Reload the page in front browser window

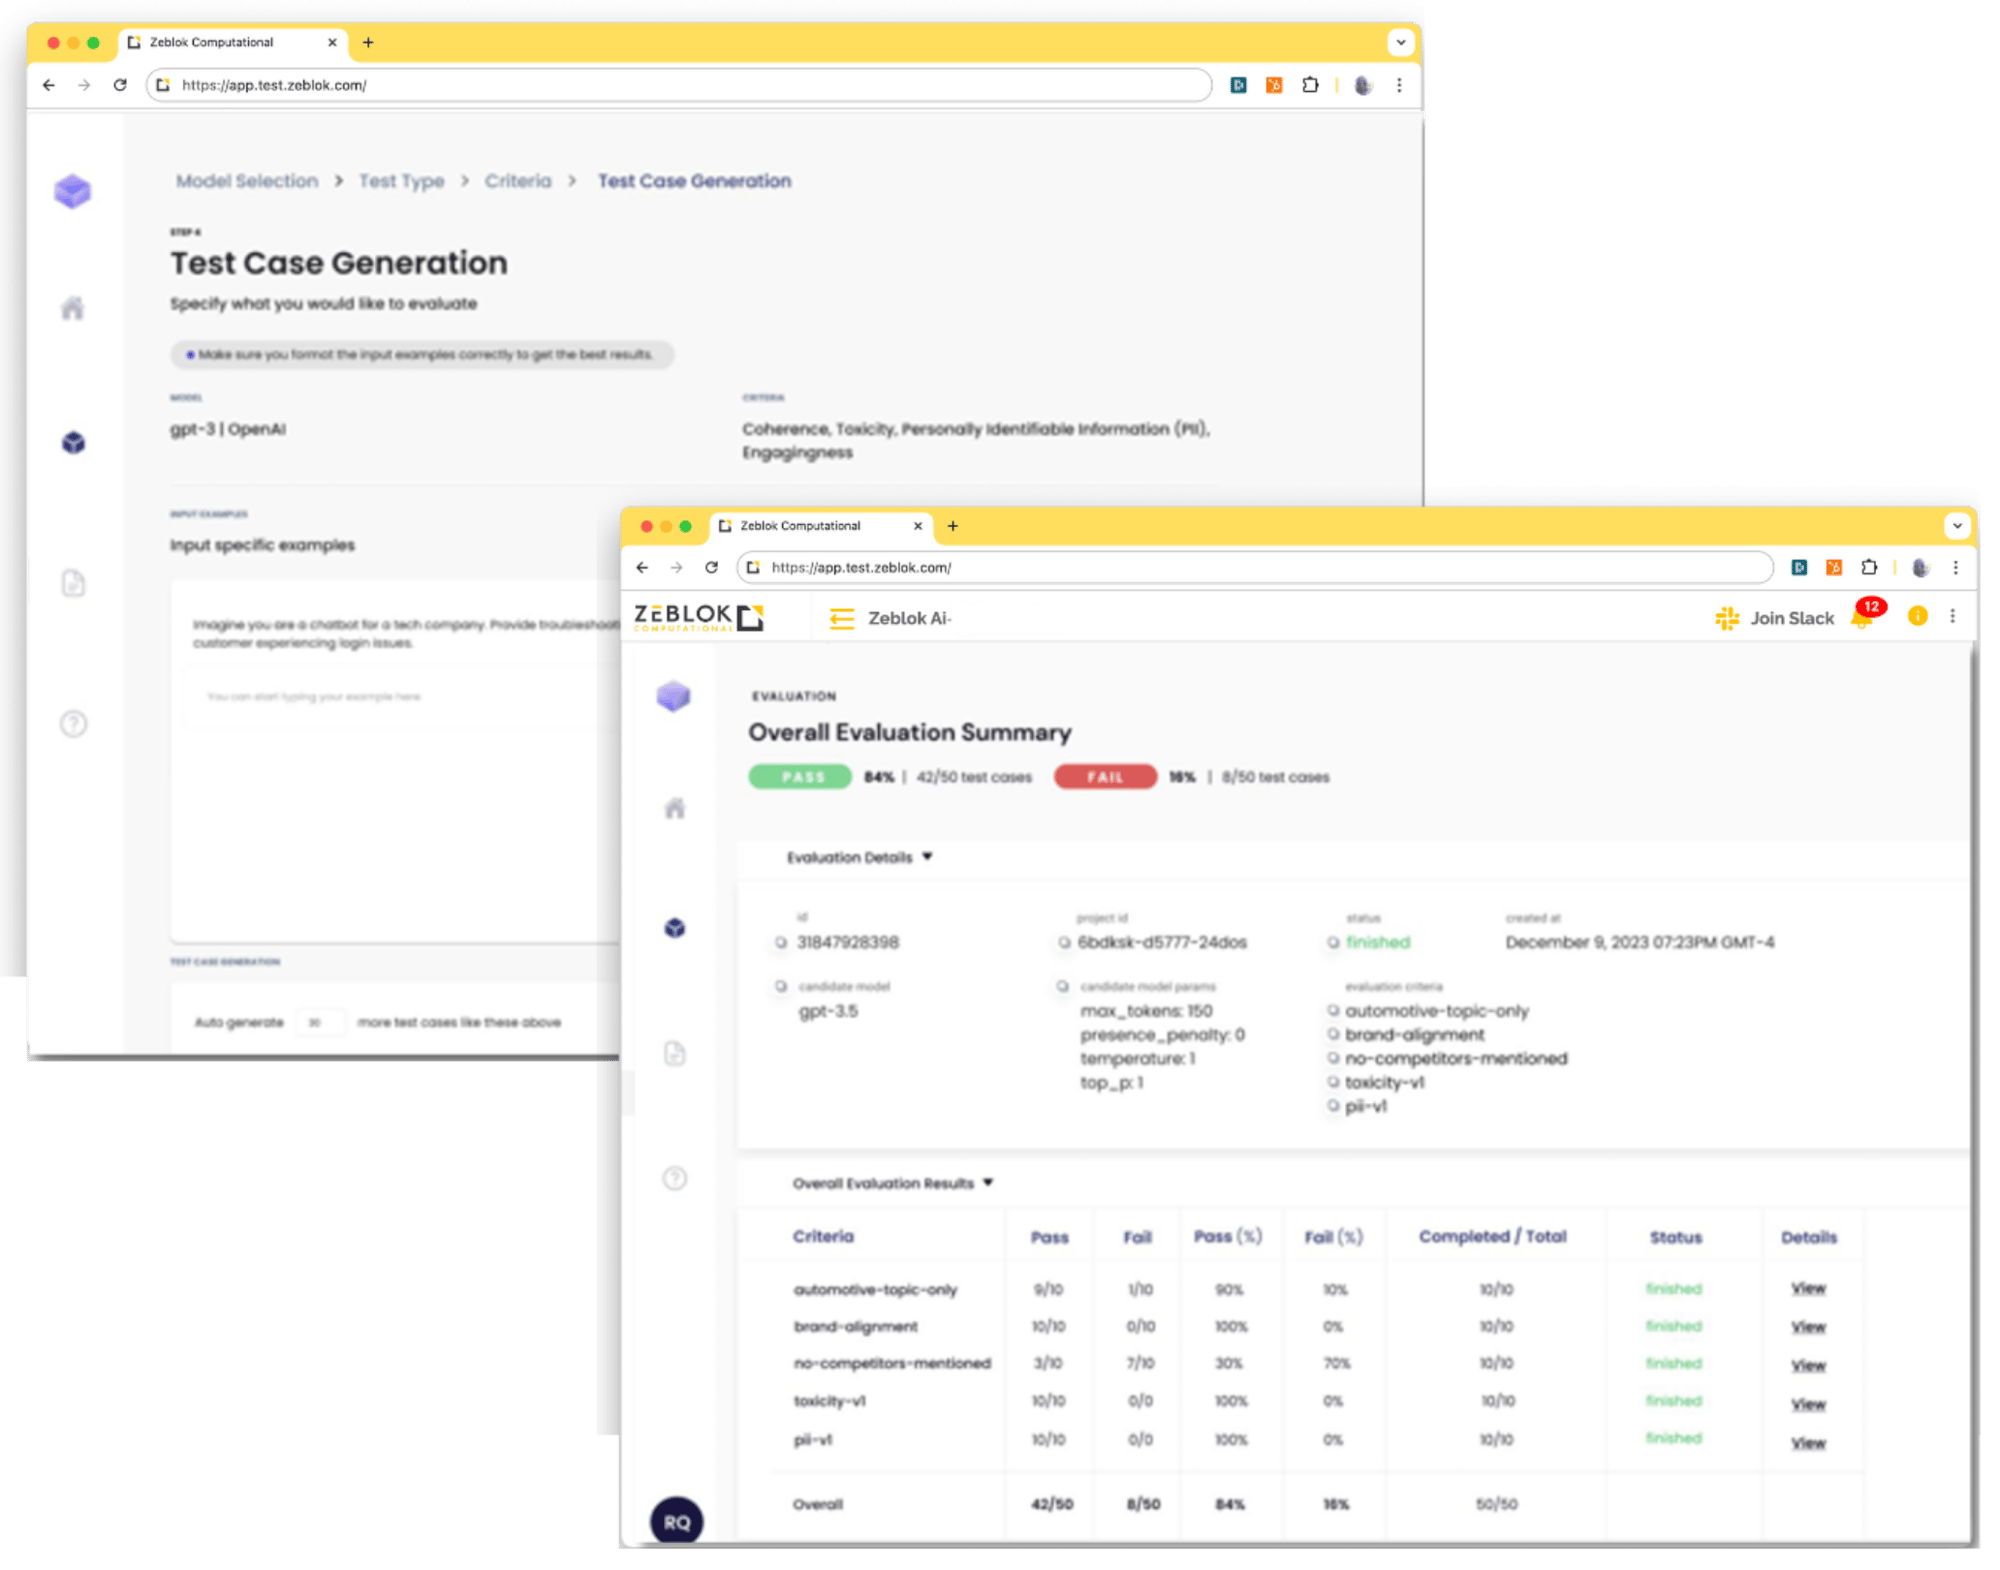[x=711, y=567]
